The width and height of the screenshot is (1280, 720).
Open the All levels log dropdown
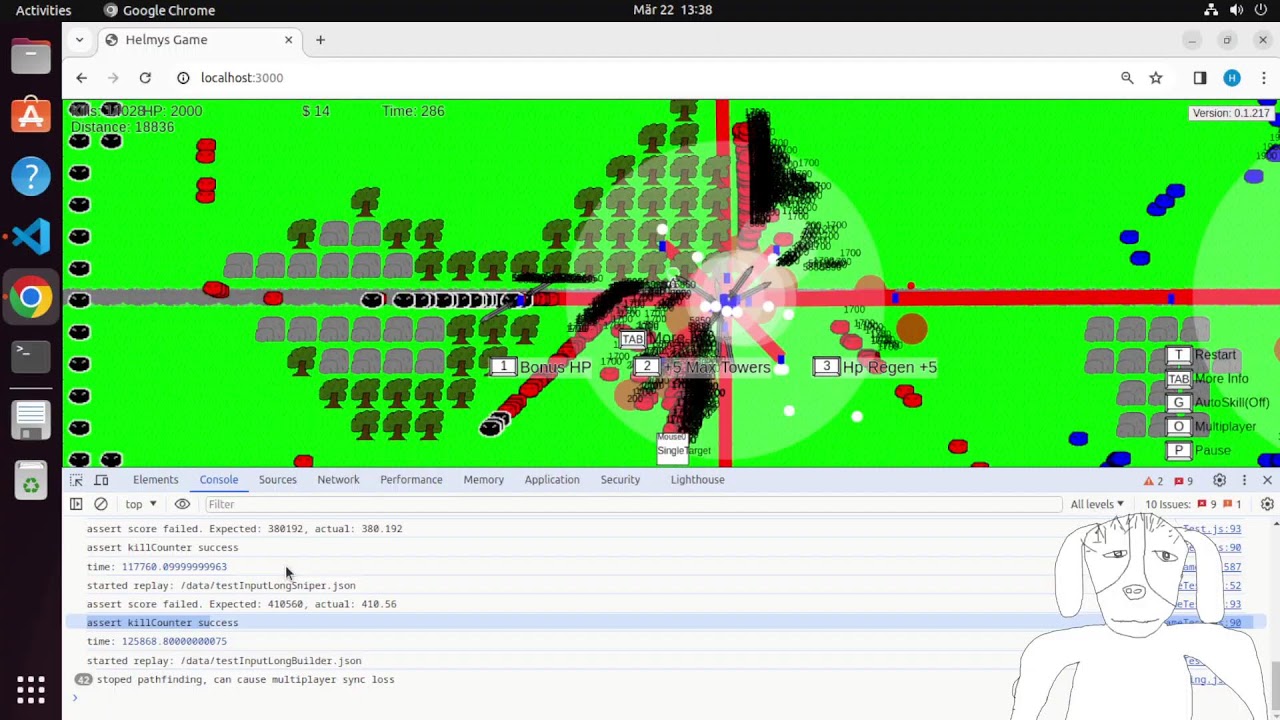pyautogui.click(x=1097, y=504)
